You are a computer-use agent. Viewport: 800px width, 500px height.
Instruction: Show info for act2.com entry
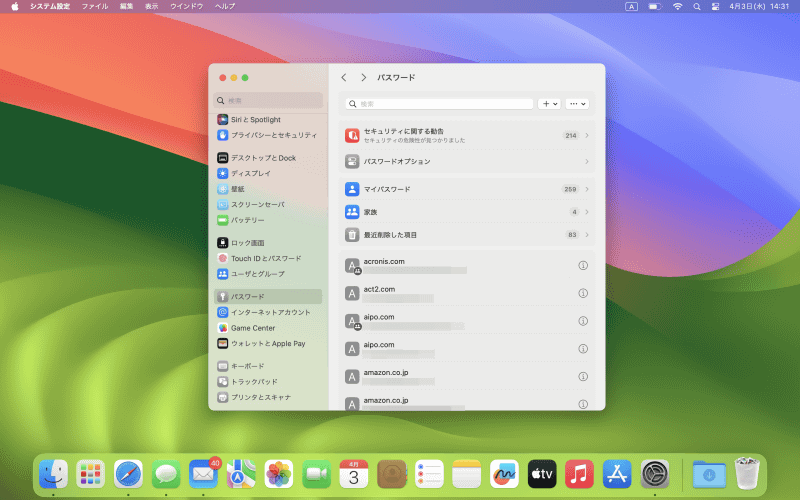[583, 293]
